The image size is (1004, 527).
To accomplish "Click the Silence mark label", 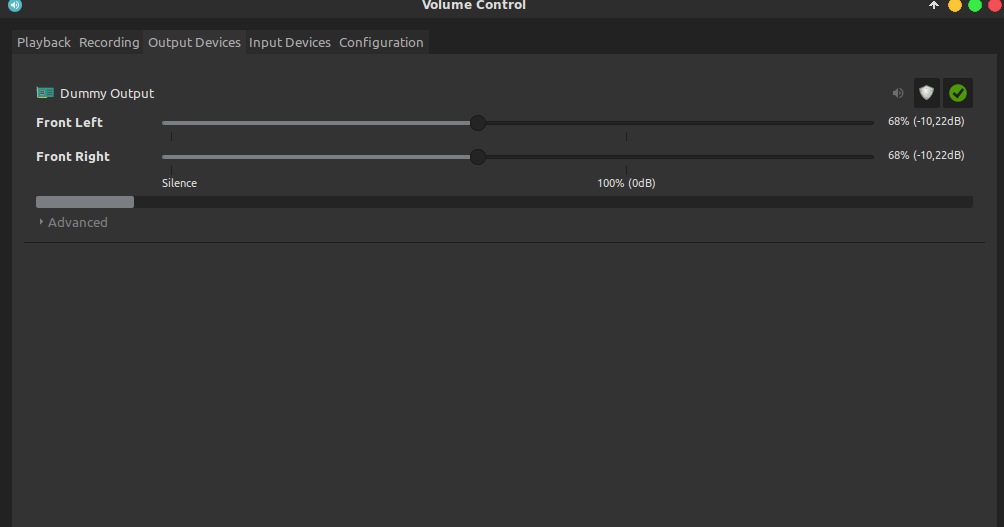I will click(x=180, y=183).
